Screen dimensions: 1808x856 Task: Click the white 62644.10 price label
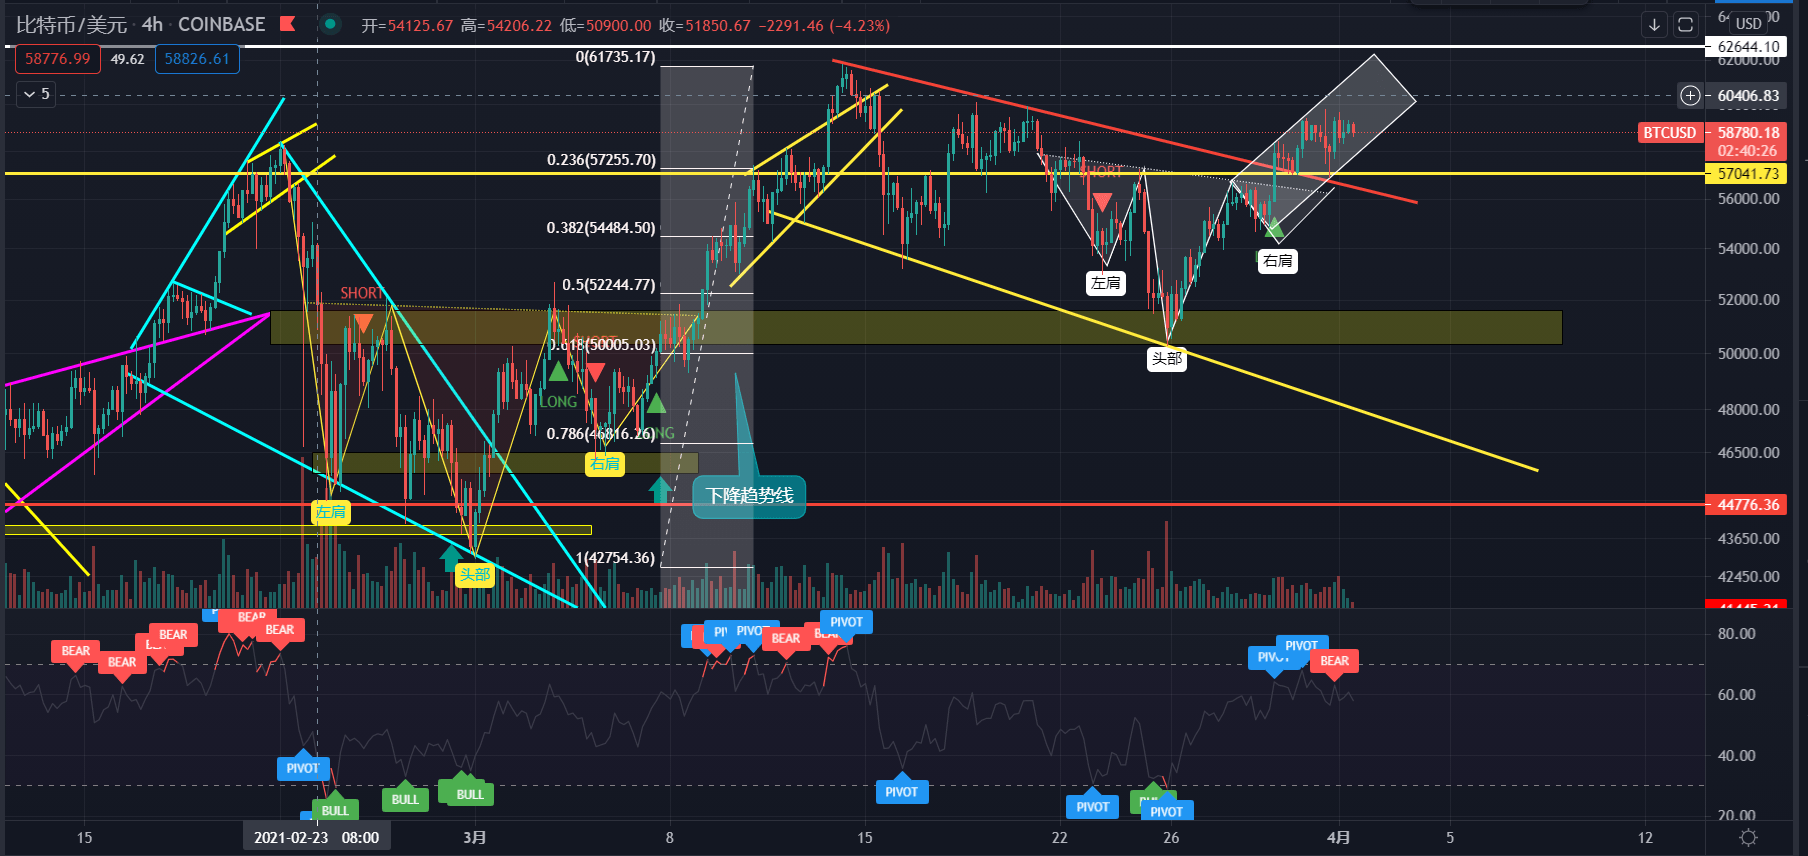[x=1748, y=47]
